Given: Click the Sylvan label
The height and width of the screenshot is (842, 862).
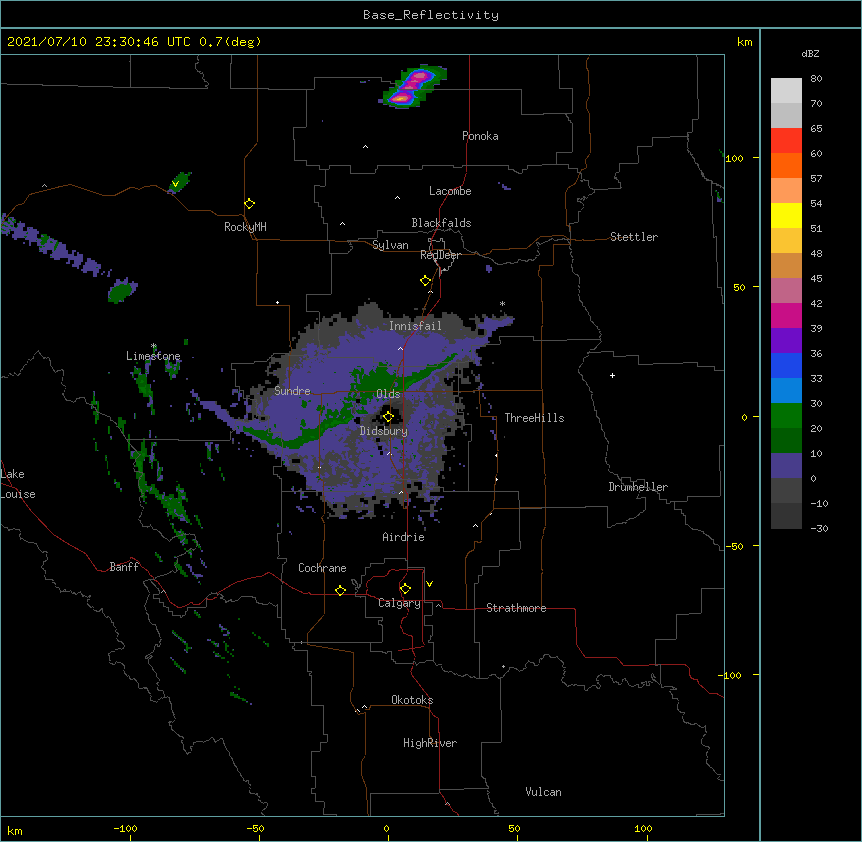Looking at the screenshot, I should [390, 245].
